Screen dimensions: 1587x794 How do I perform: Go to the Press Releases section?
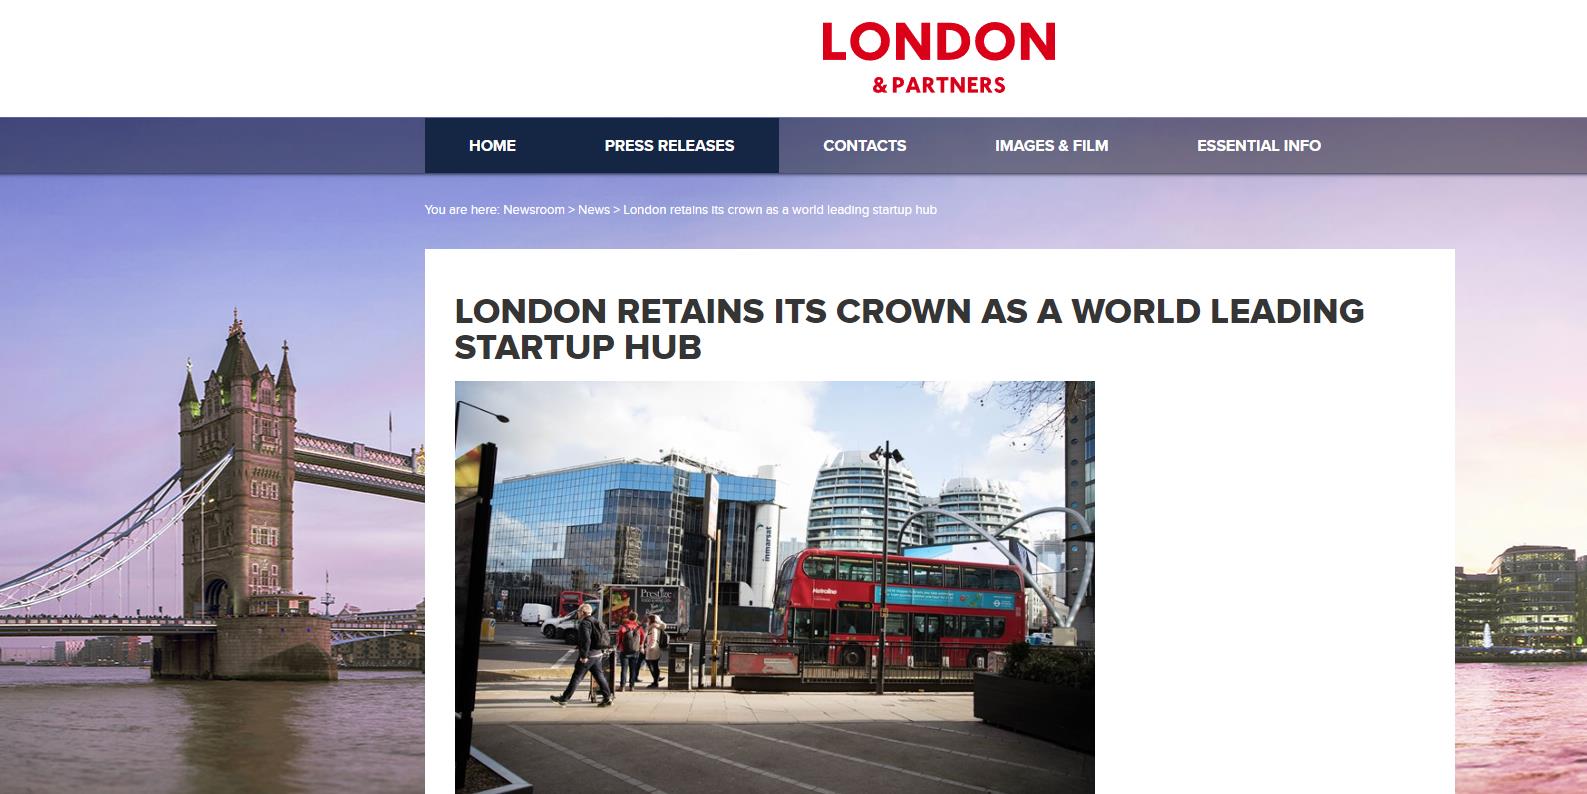pos(669,146)
